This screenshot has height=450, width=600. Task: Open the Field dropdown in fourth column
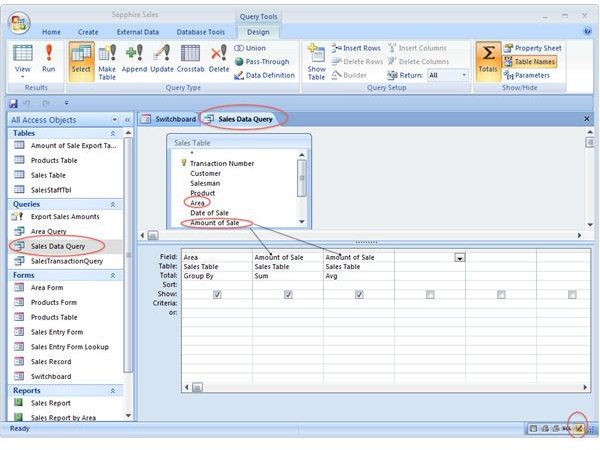(x=460, y=258)
